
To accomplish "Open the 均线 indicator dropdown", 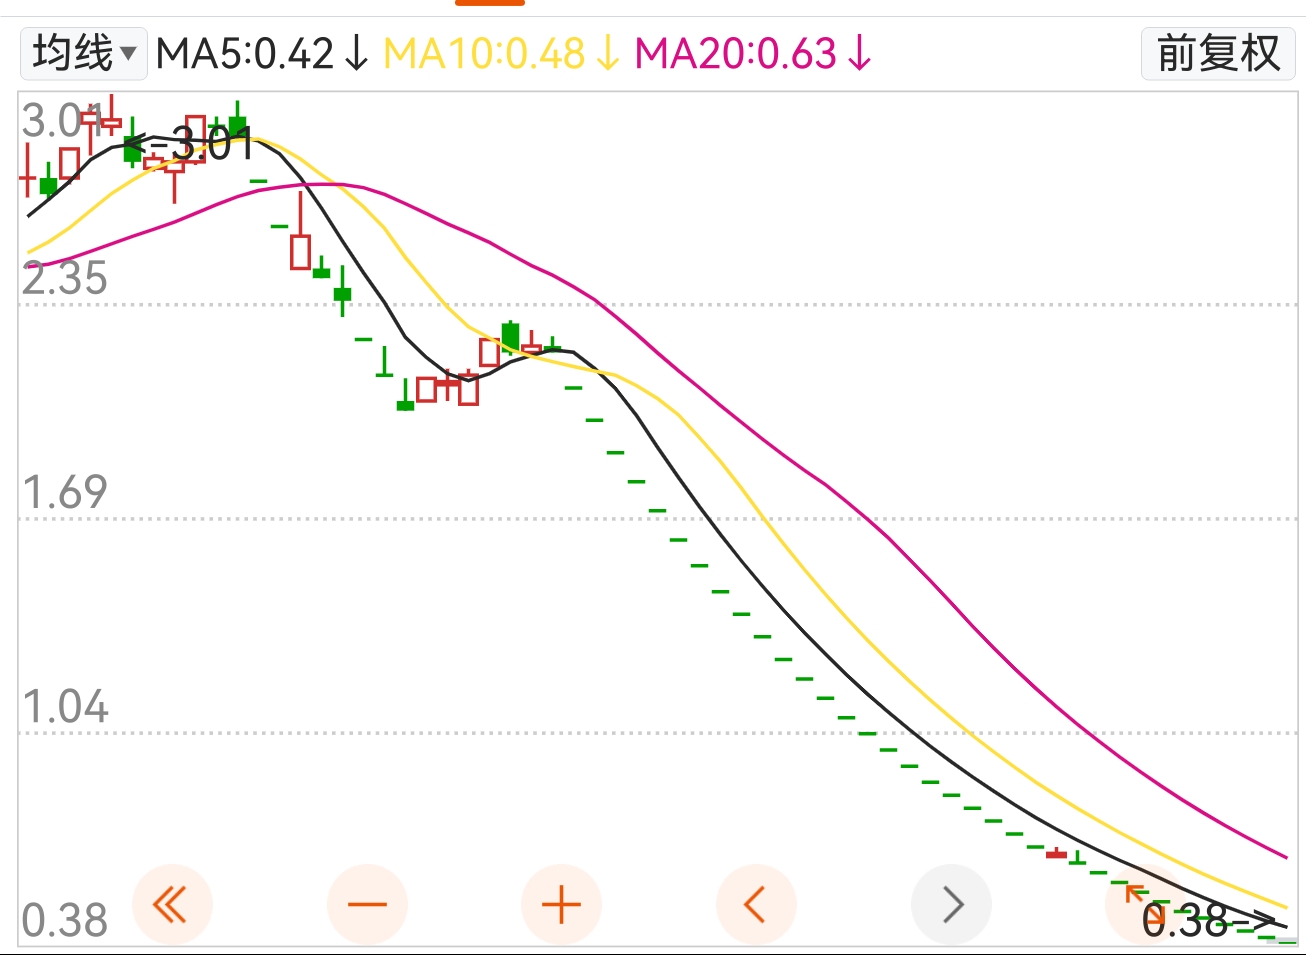I will pos(84,53).
